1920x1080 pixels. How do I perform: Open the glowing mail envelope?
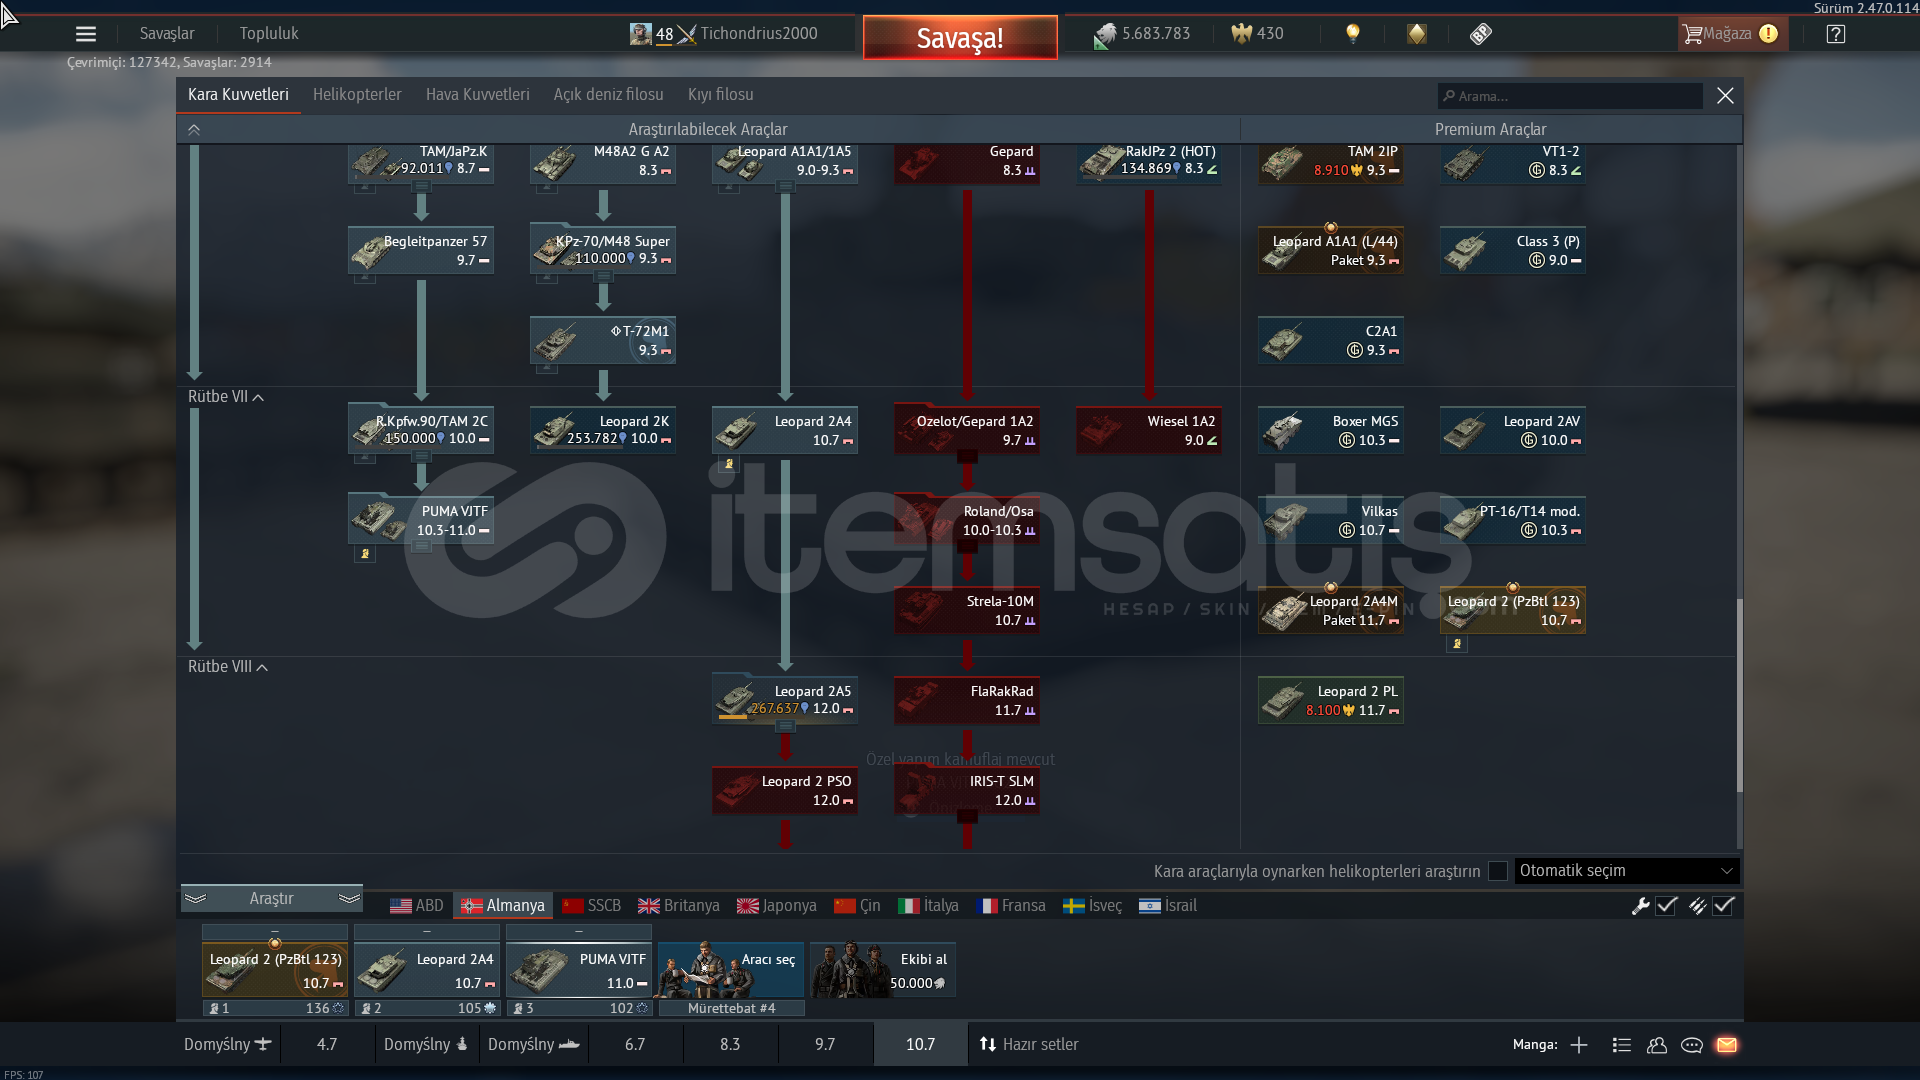pyautogui.click(x=1727, y=1045)
